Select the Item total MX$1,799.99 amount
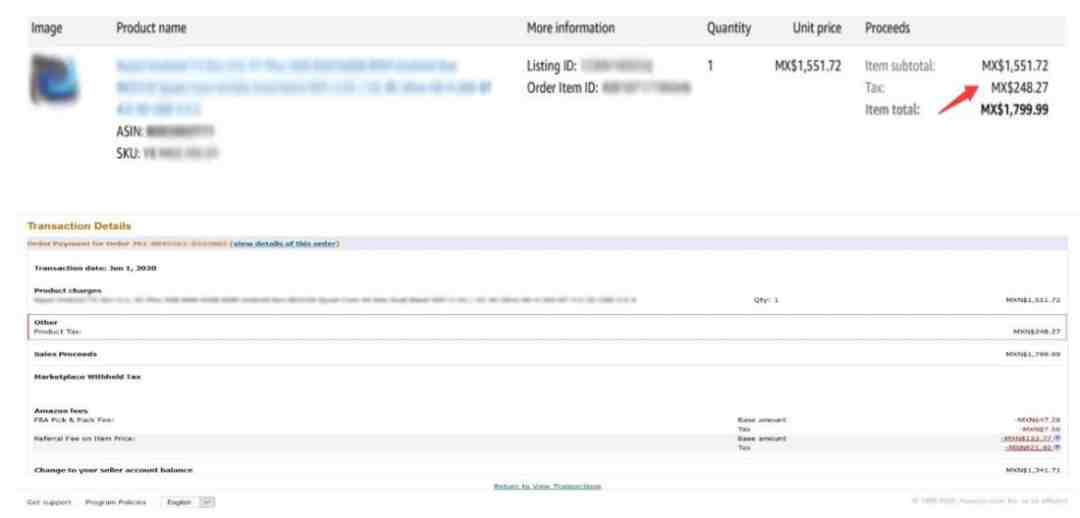The width and height of the screenshot is (1080, 518). [1015, 110]
